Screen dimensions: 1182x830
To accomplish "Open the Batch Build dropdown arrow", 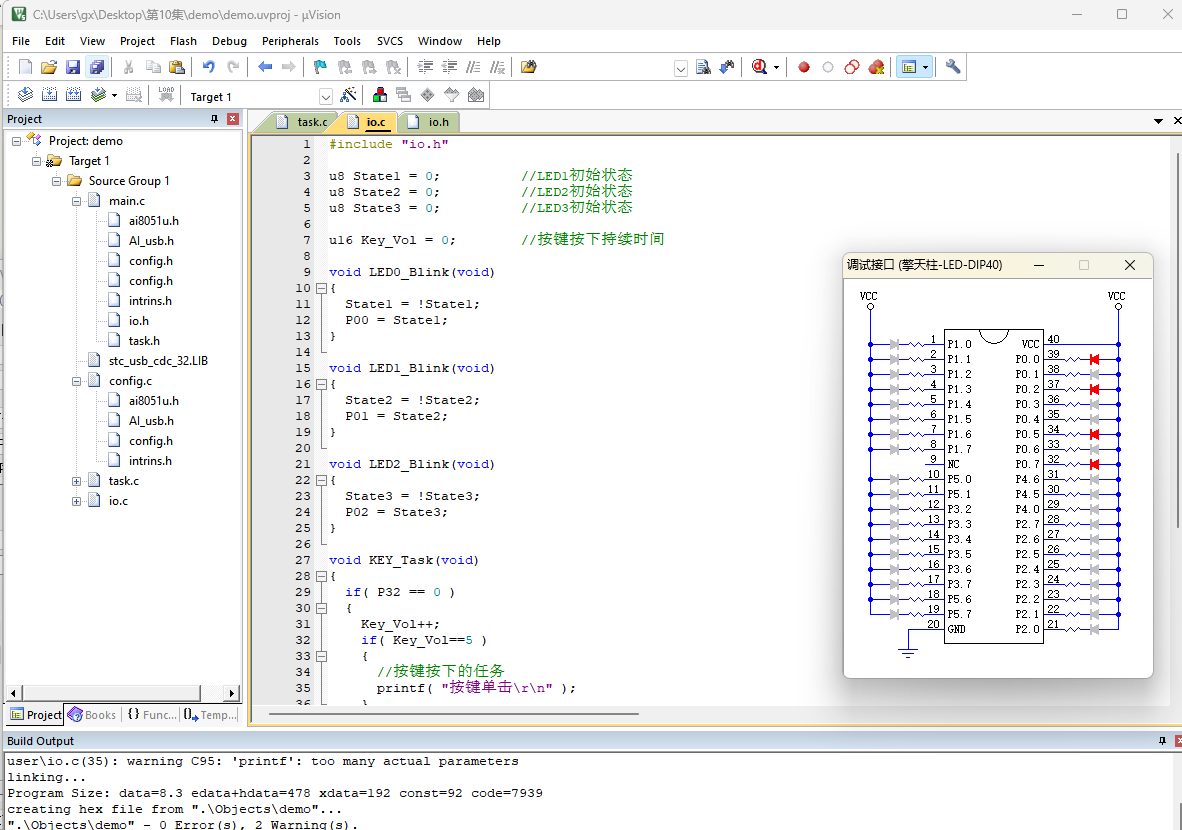I will click(x=115, y=96).
